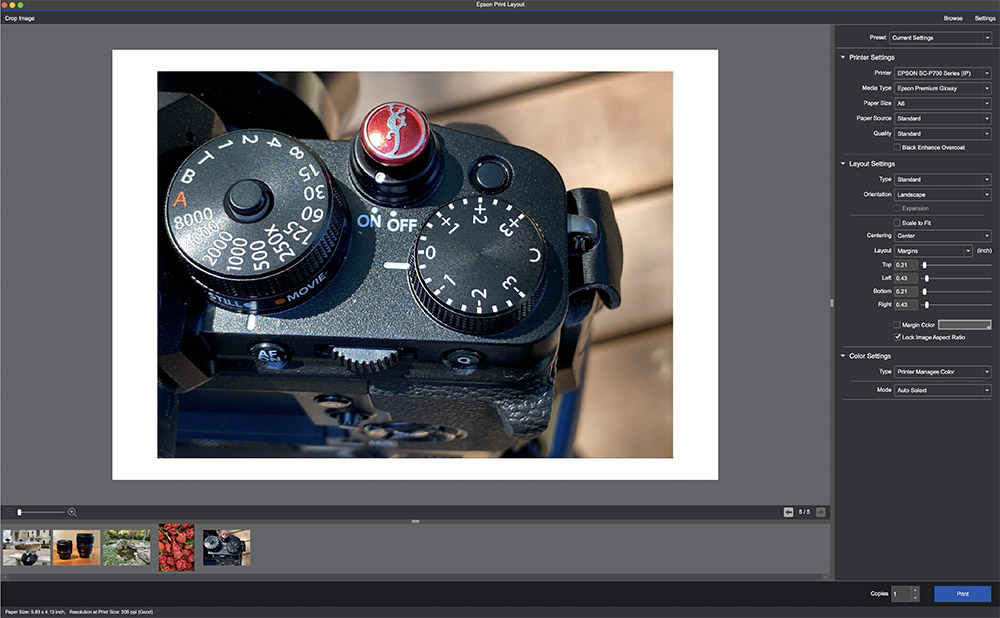
Task: Click the zoom-out magnifier icon
Action: click(x=9, y=512)
